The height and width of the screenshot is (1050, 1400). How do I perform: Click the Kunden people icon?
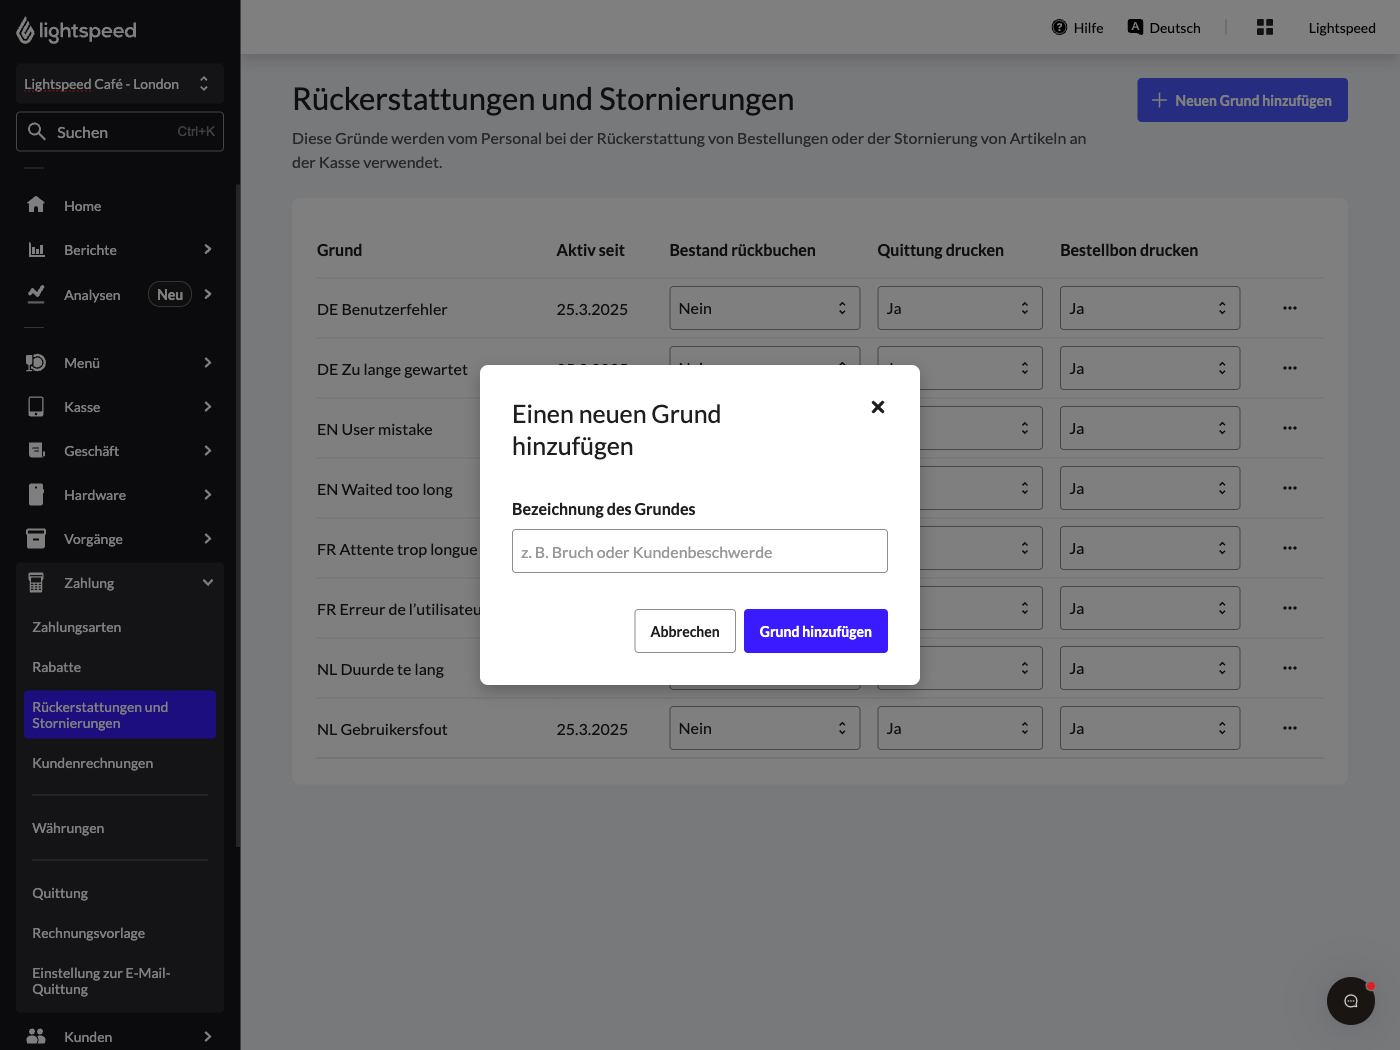[x=36, y=1036]
